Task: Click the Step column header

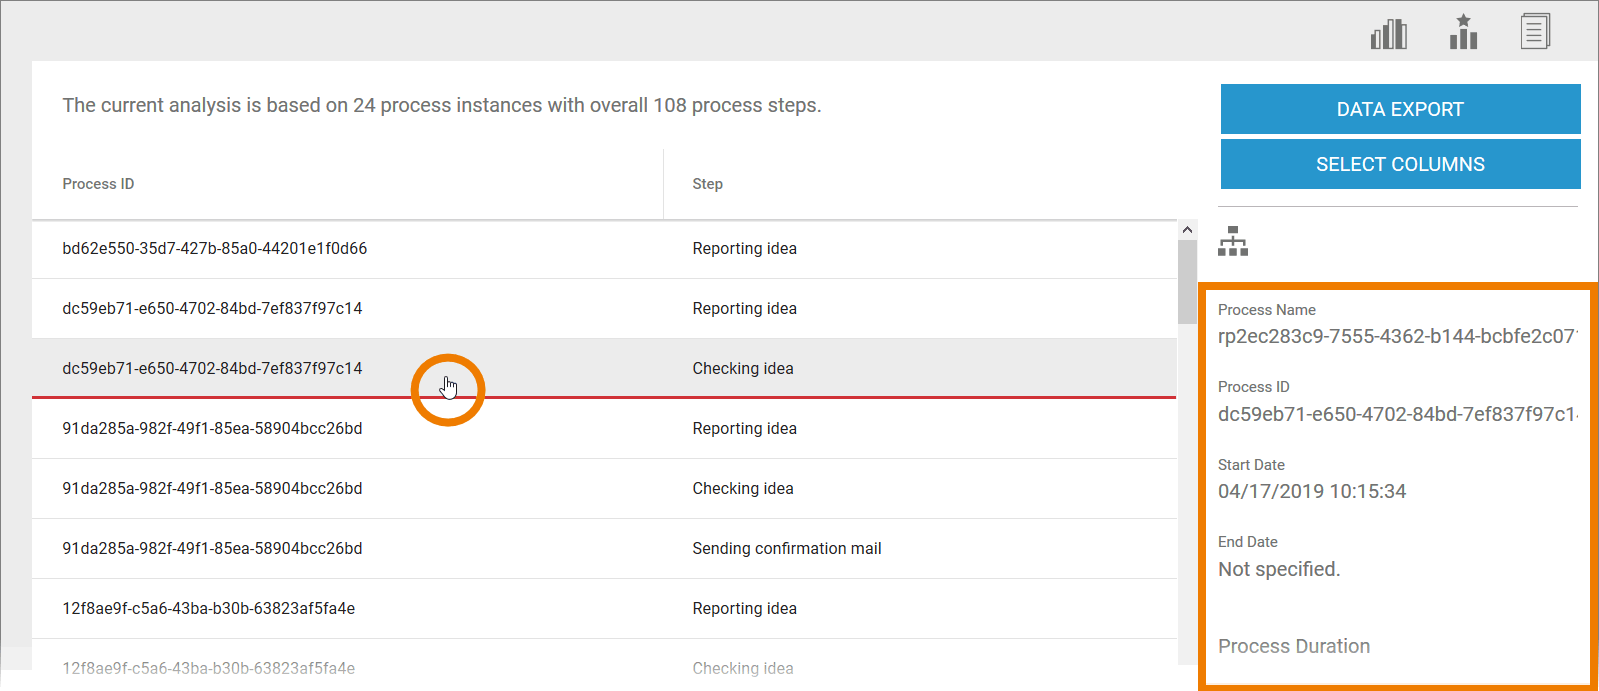Action: coord(707,184)
